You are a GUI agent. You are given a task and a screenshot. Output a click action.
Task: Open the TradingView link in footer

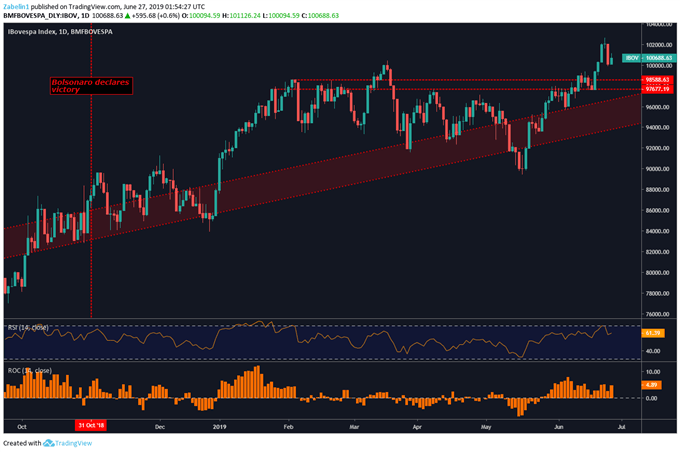click(x=73, y=443)
